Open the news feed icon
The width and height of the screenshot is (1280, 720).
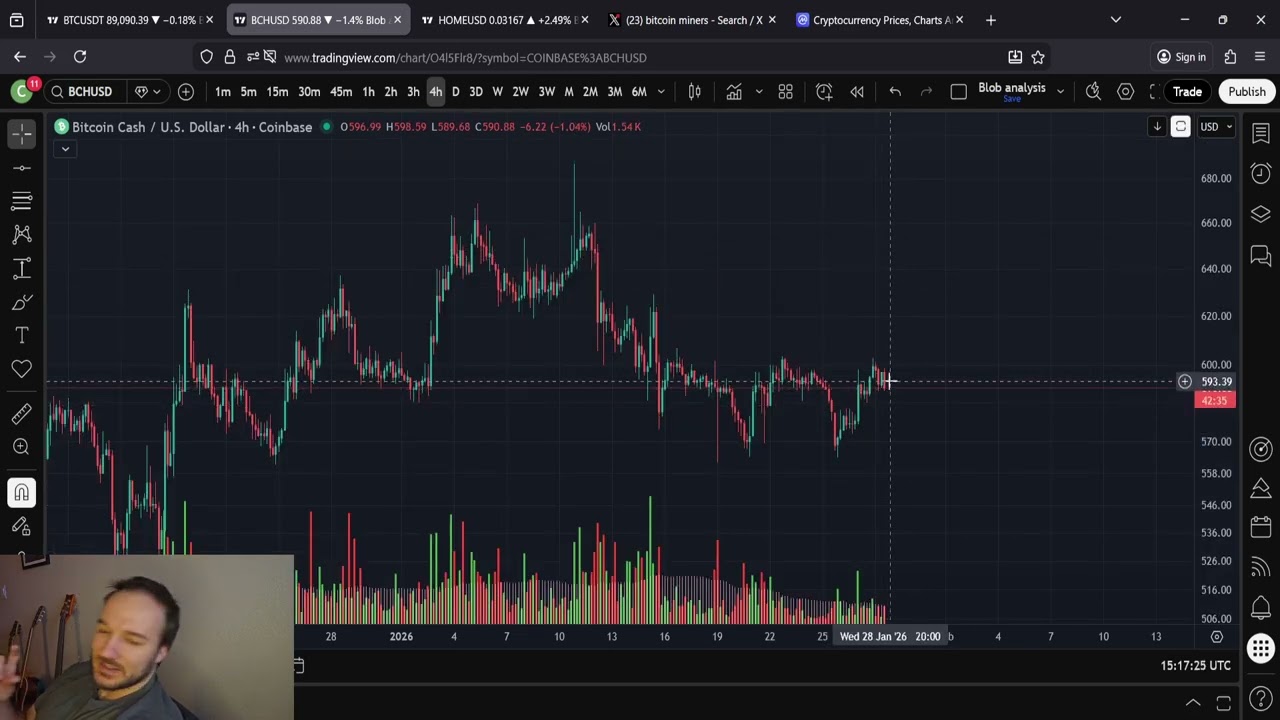pos(1261,567)
